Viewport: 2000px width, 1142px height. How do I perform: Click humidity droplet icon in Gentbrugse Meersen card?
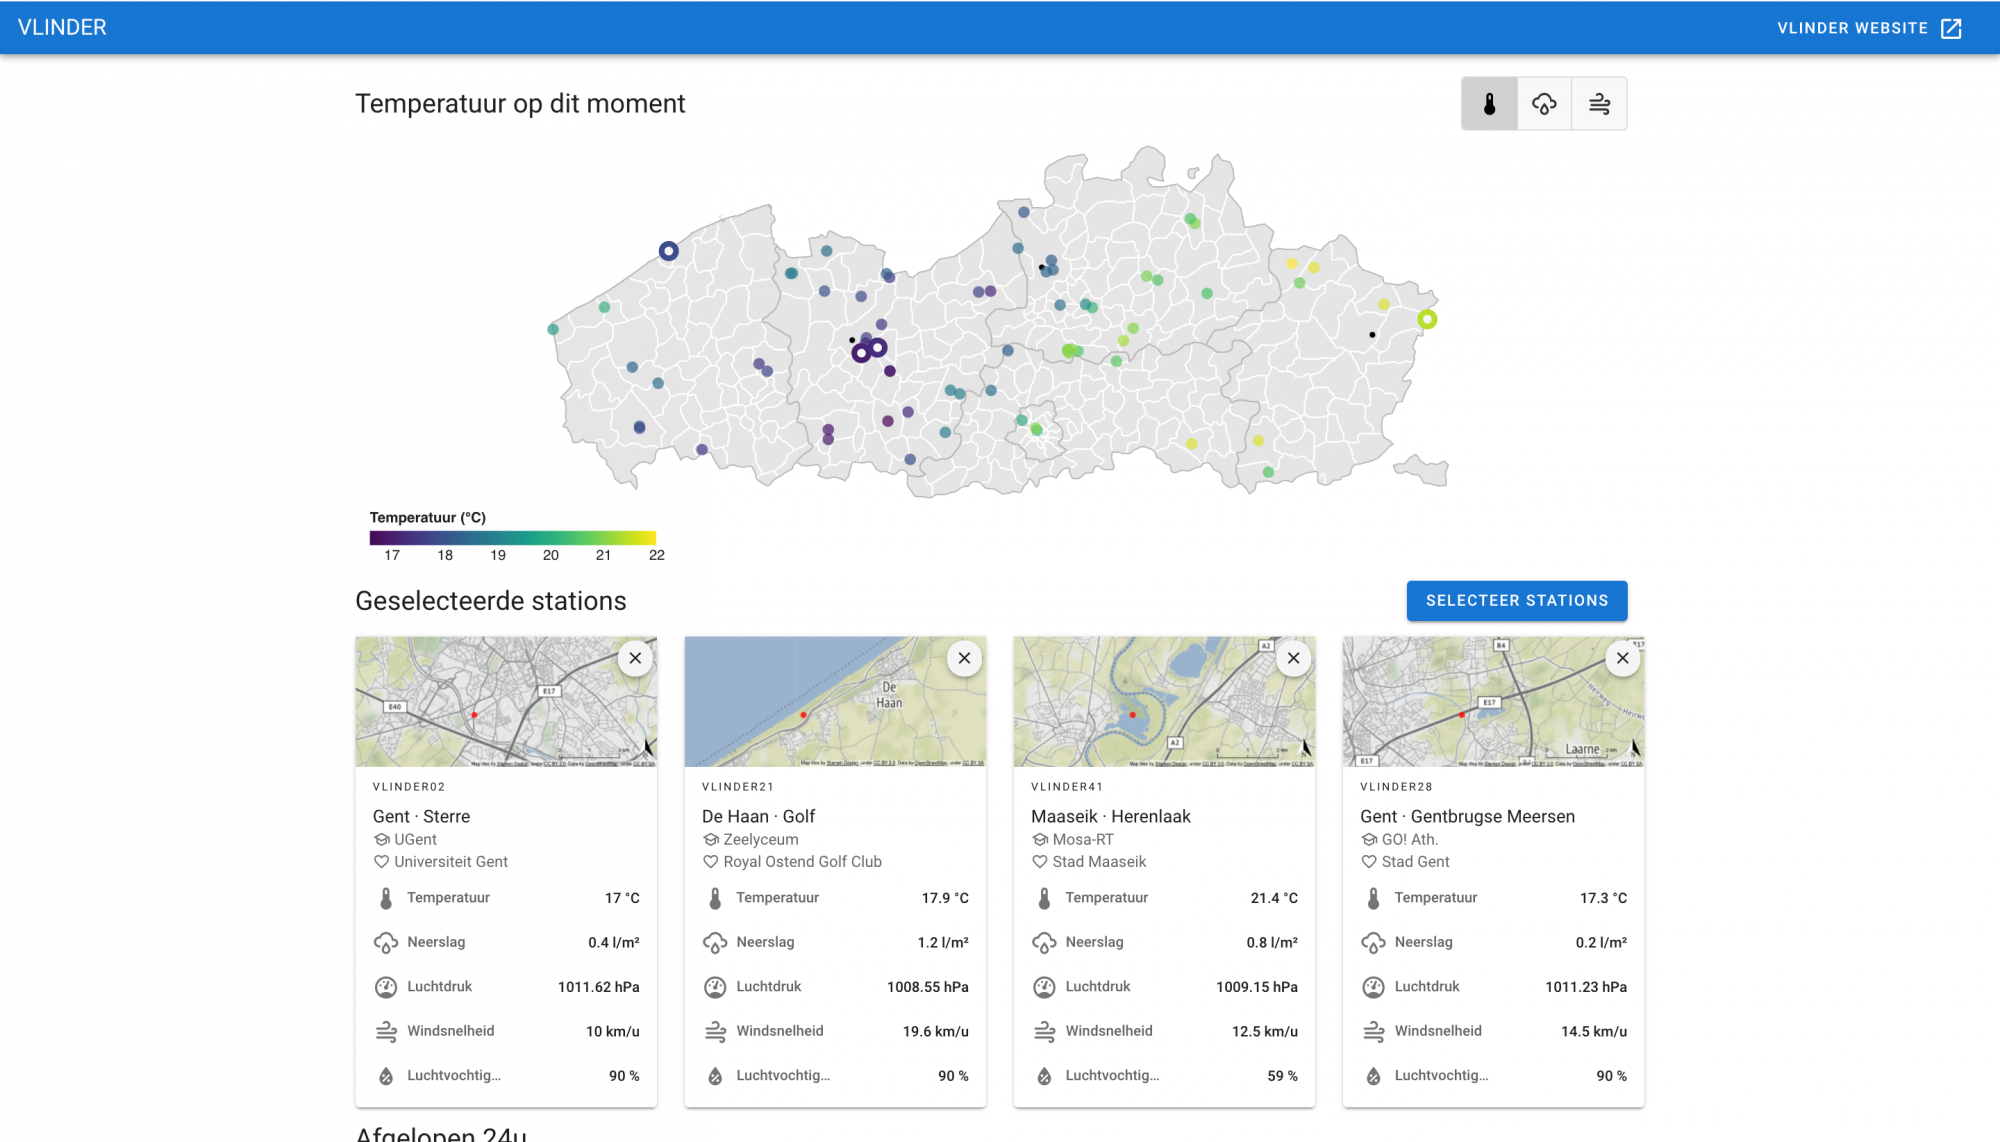(x=1373, y=1076)
